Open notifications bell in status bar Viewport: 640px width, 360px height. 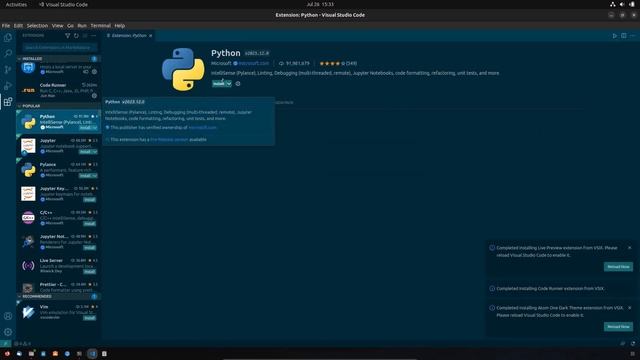(633, 344)
